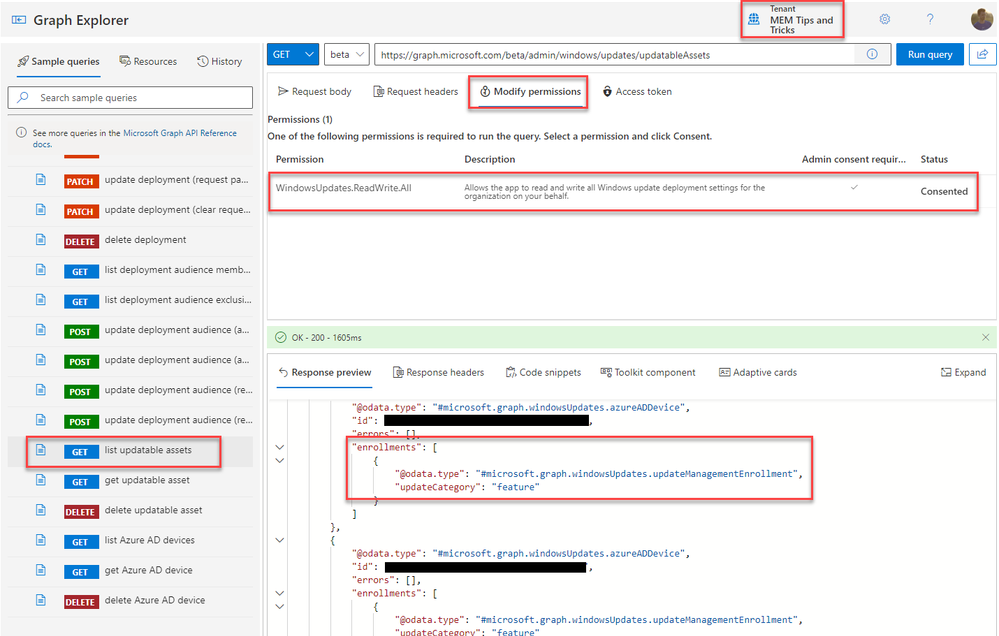Switch to History tab
The height and width of the screenshot is (636, 999).
[x=220, y=62]
